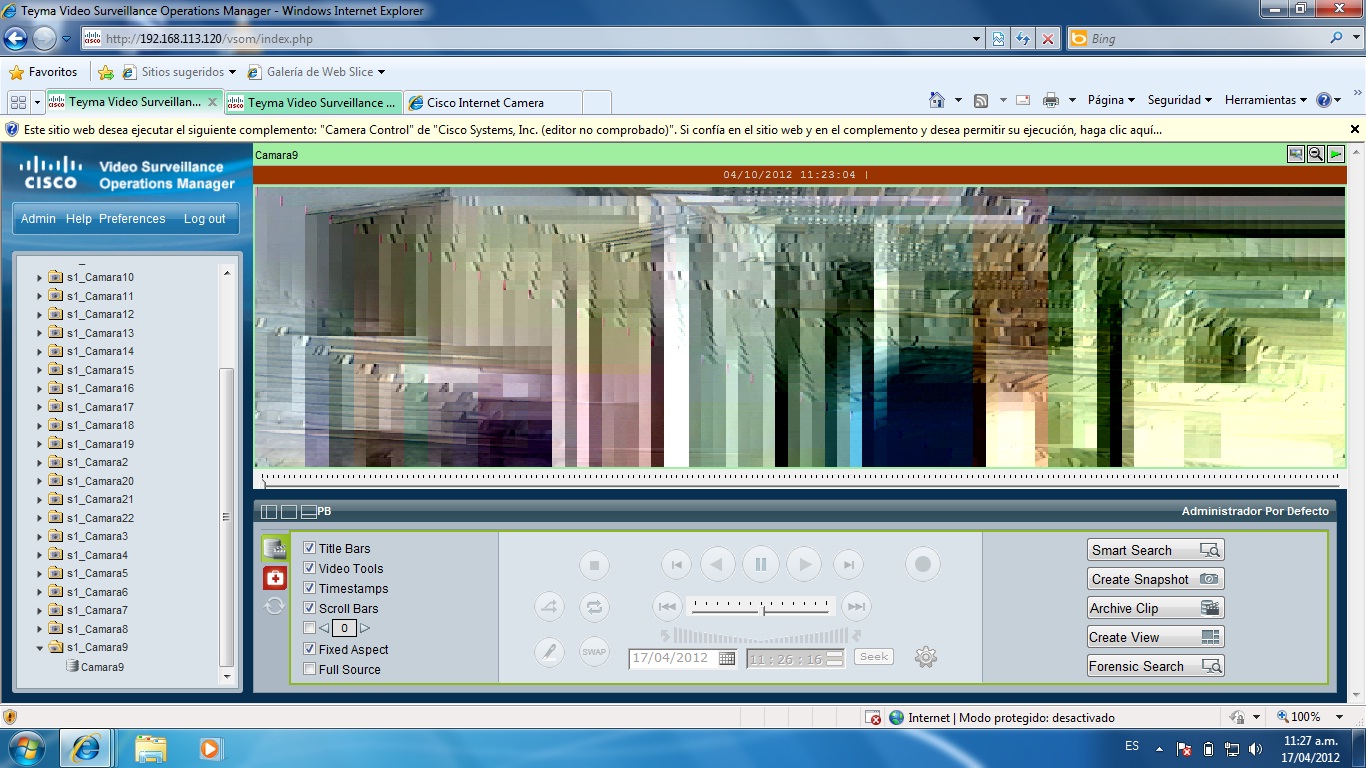
Task: Click the Camara9 snapshot icon in title bar
Action: coord(1296,154)
